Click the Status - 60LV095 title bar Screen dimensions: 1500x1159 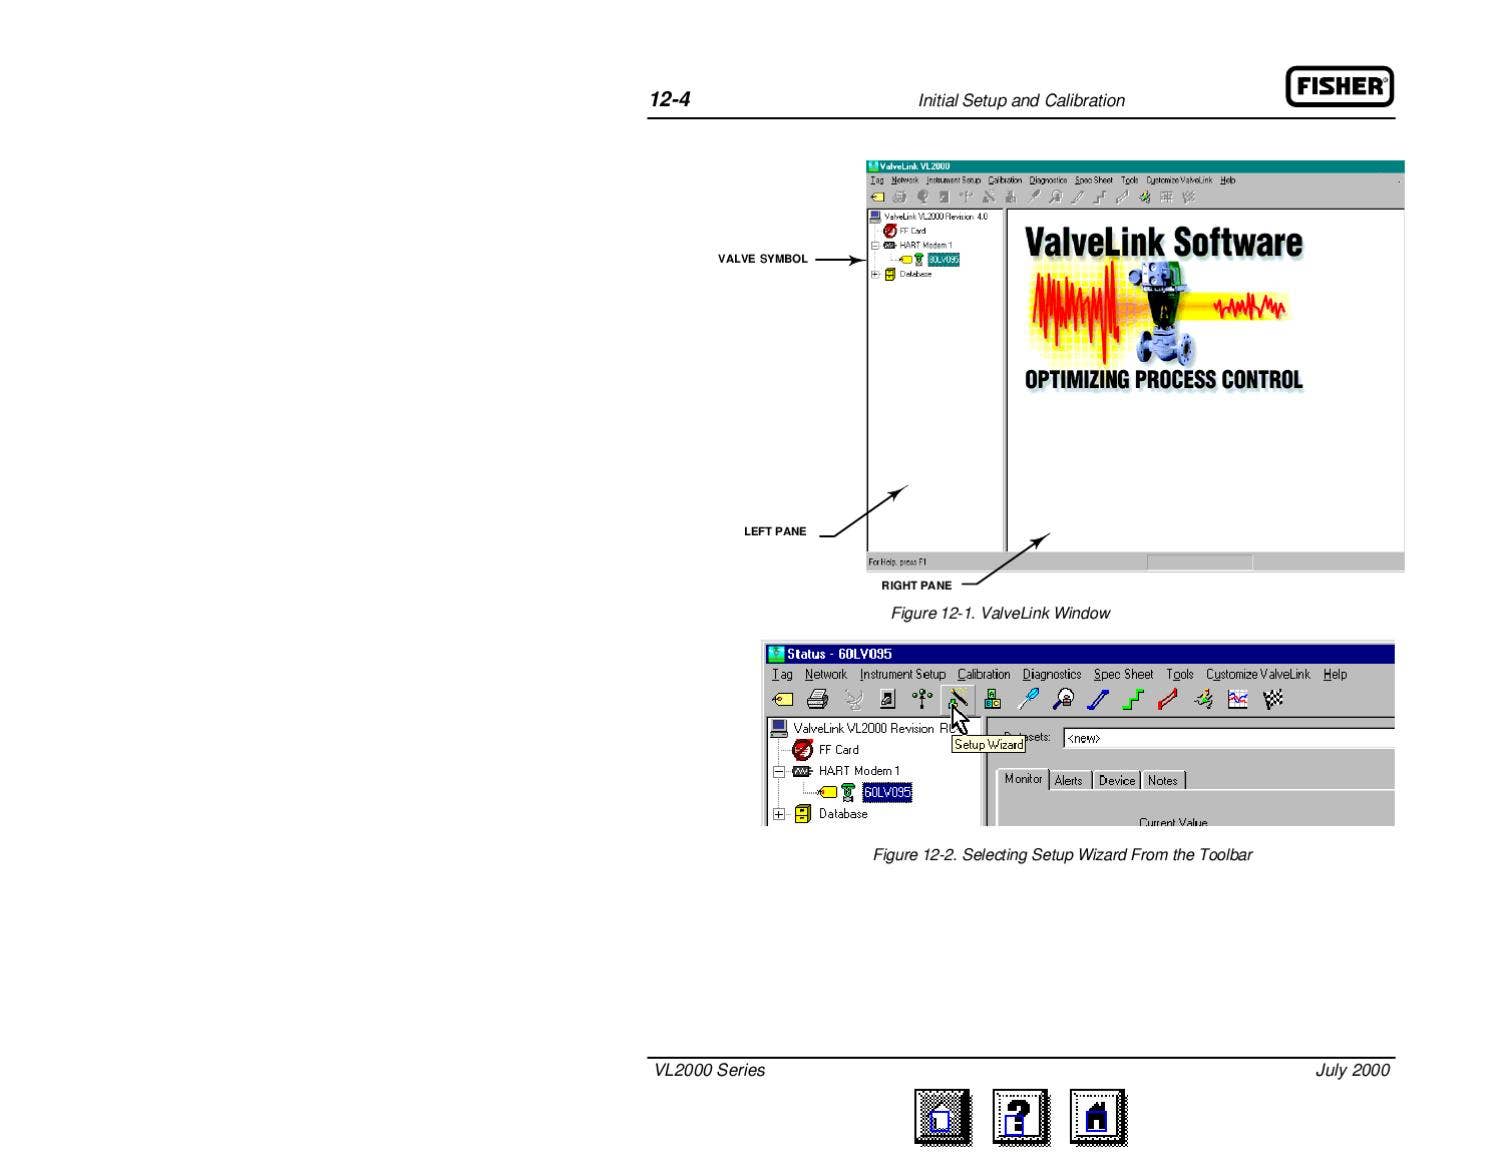click(x=1080, y=654)
